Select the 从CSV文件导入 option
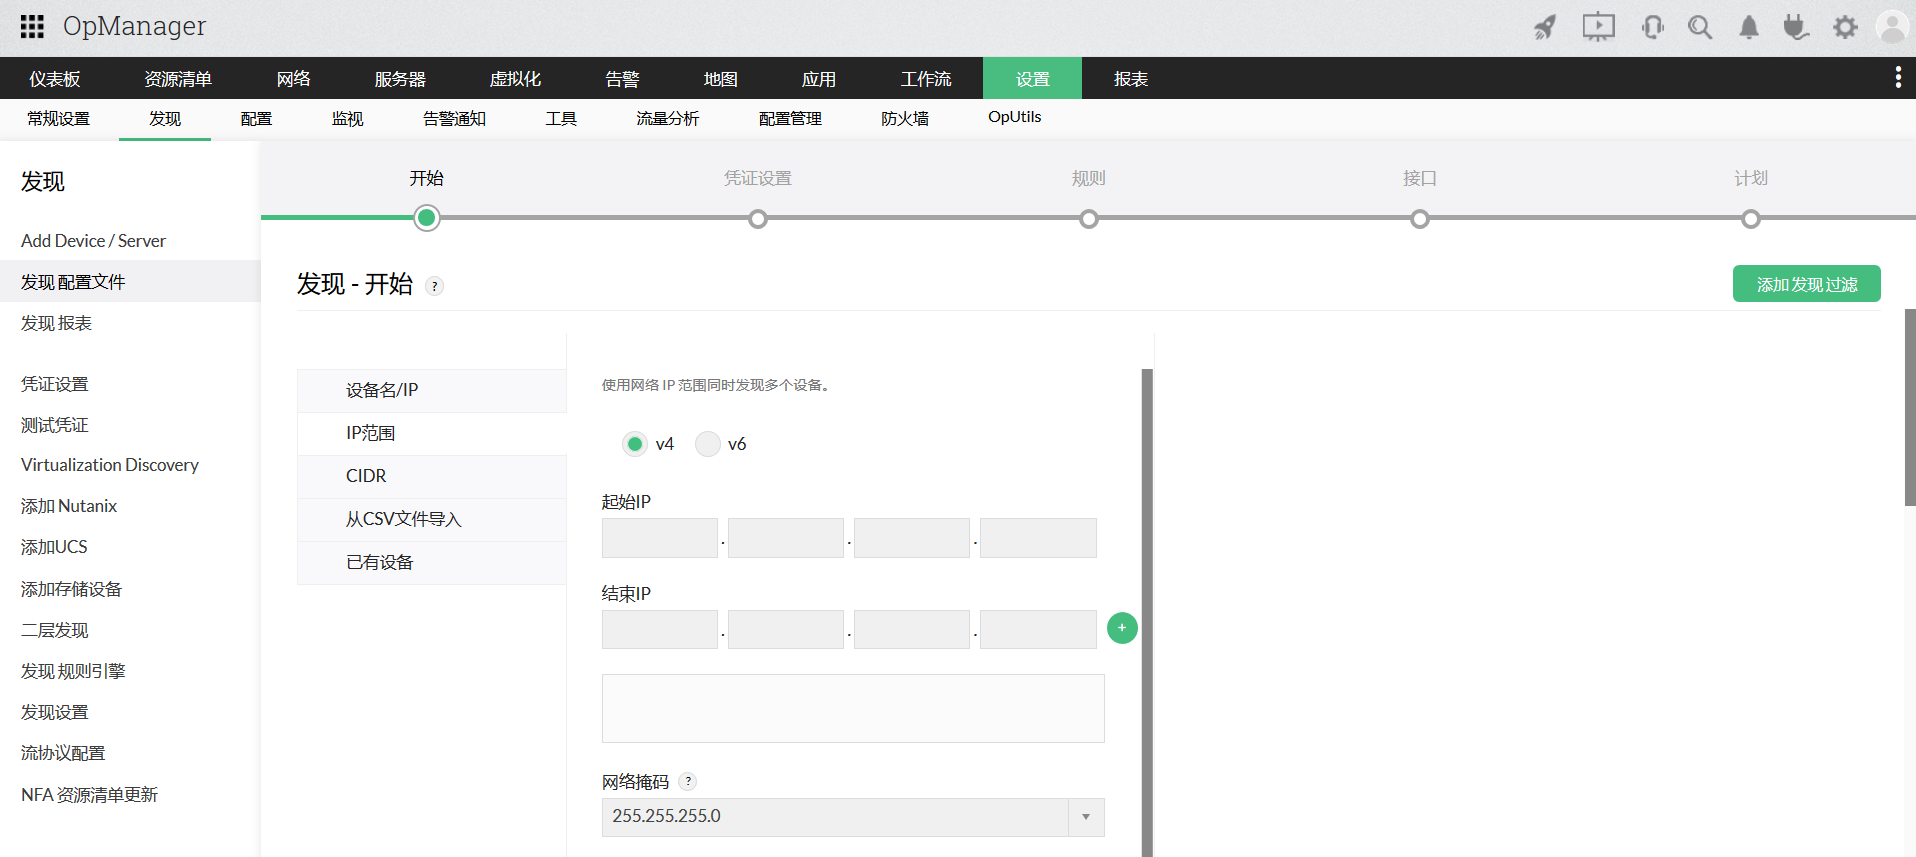This screenshot has width=1916, height=857. [432, 519]
